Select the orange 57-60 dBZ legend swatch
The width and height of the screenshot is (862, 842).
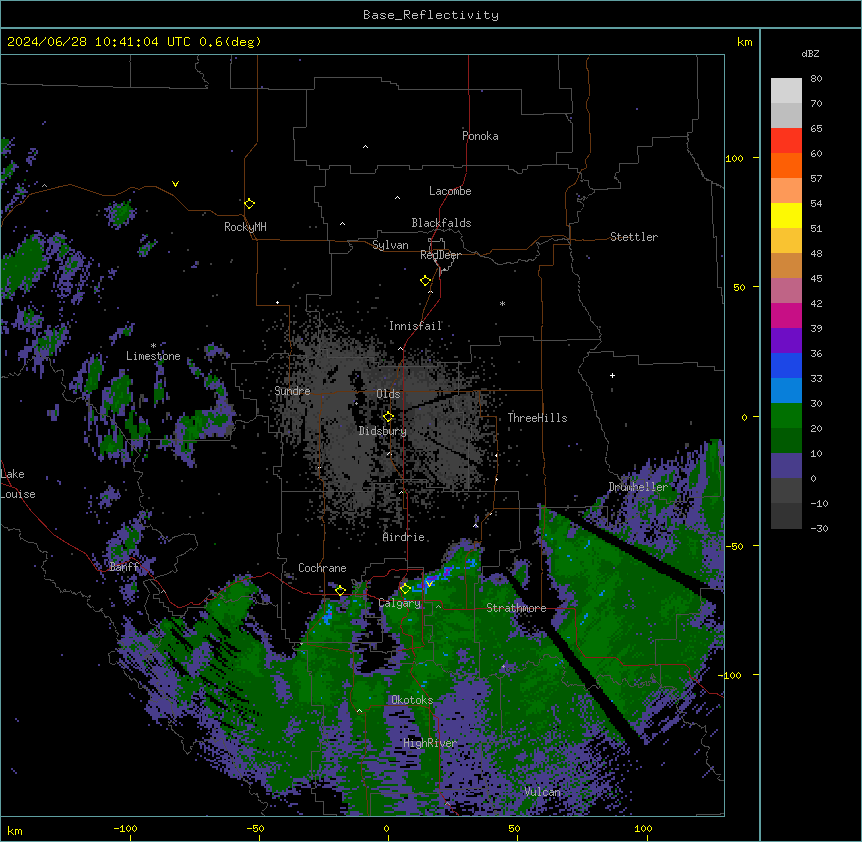tap(786, 165)
